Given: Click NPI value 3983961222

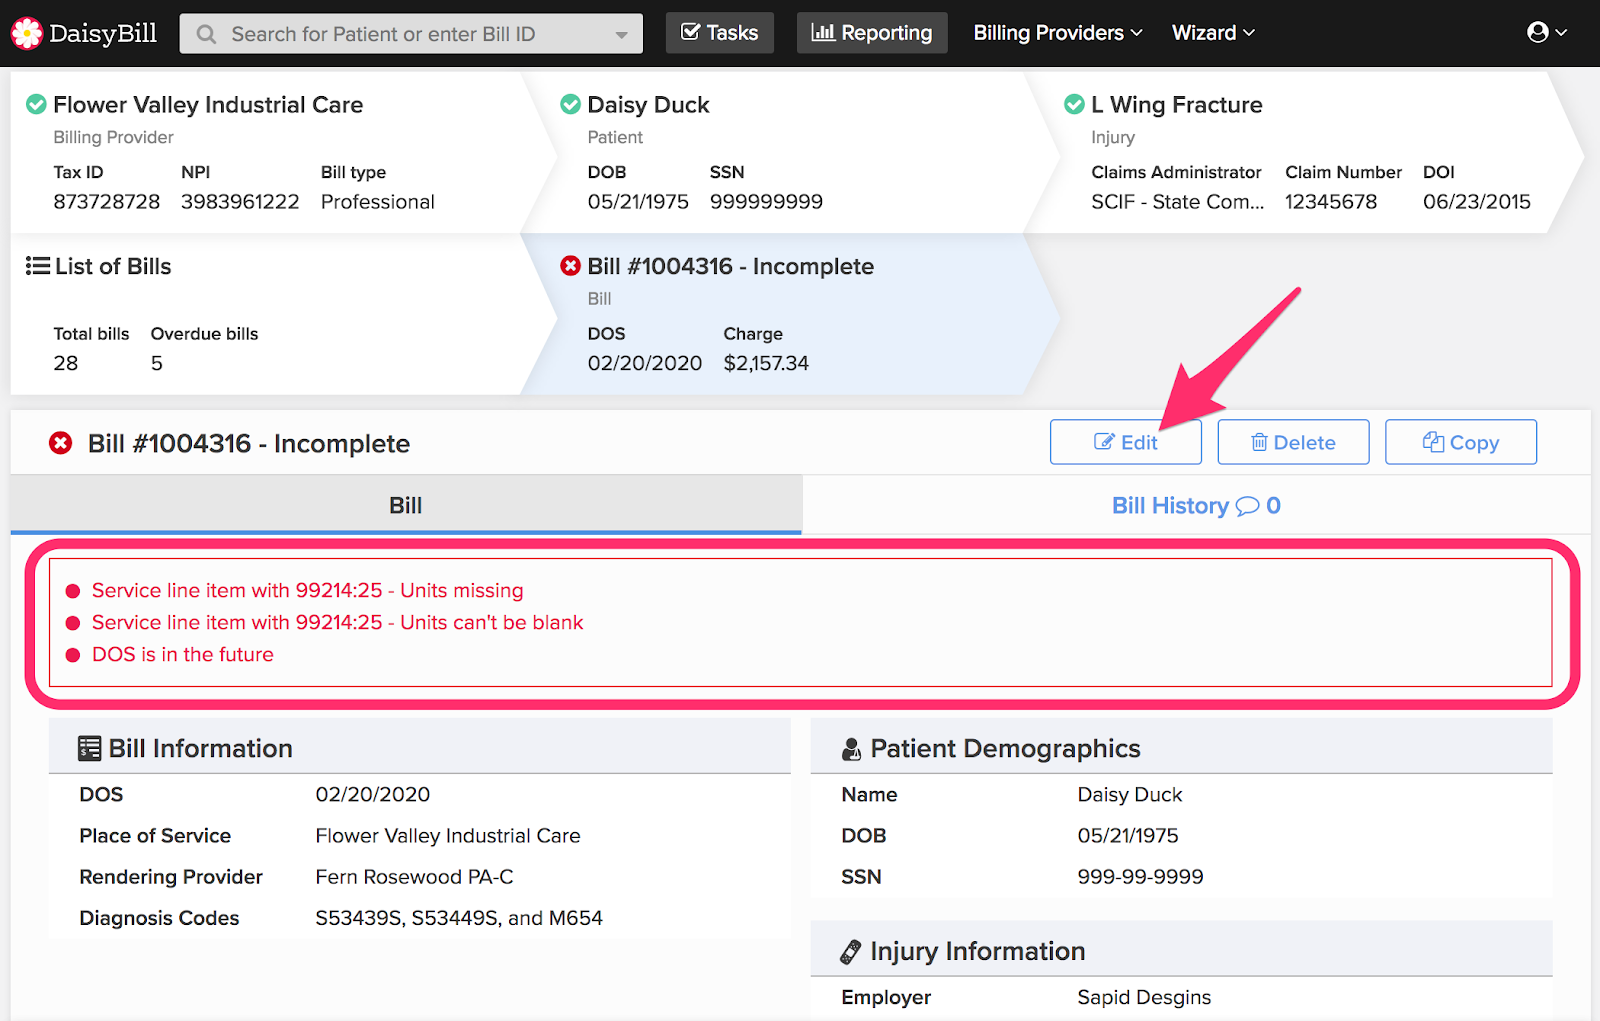Looking at the screenshot, I should tap(240, 202).
